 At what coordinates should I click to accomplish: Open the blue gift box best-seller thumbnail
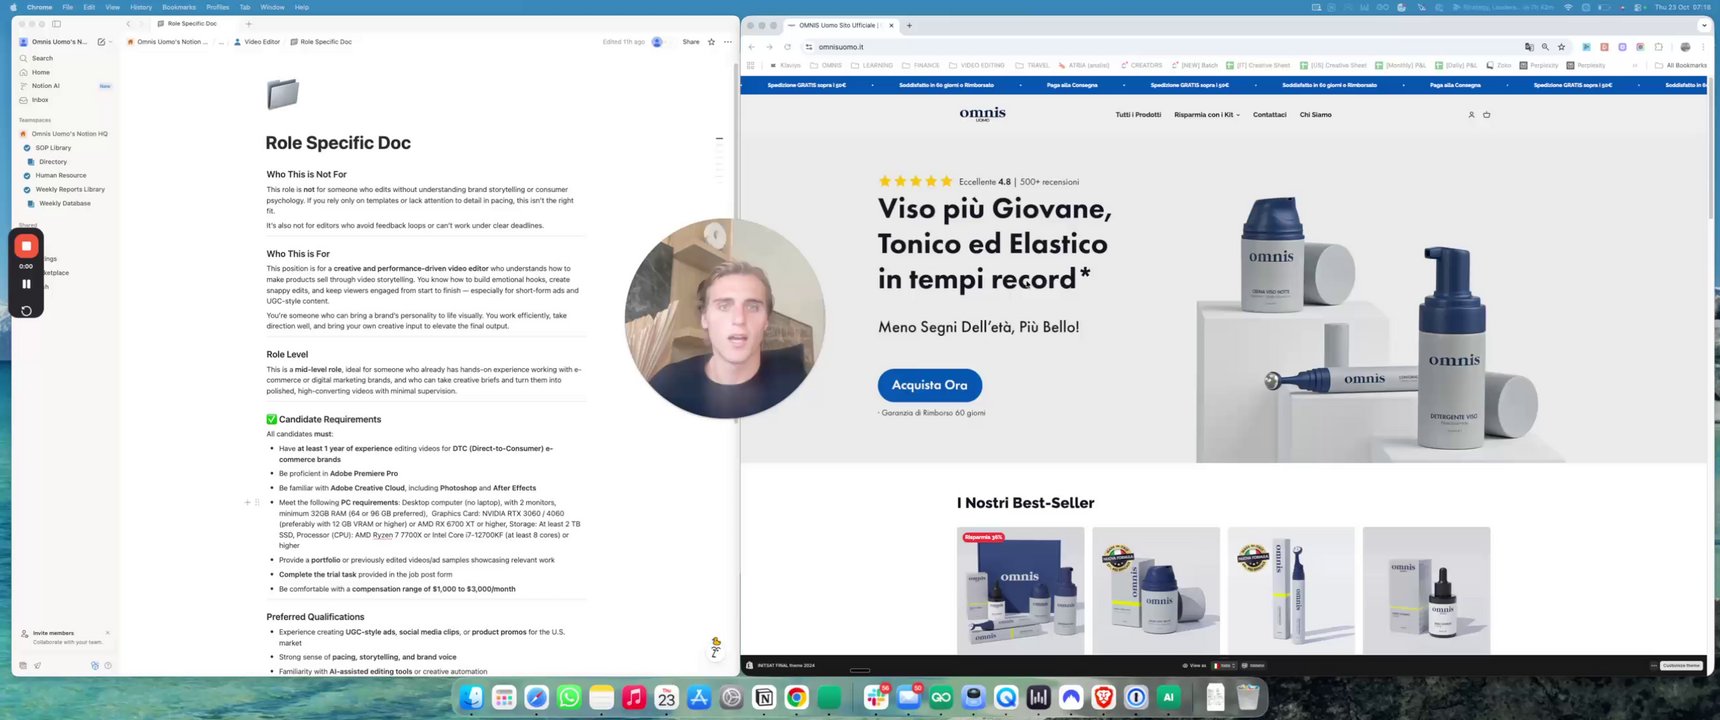coord(1020,590)
